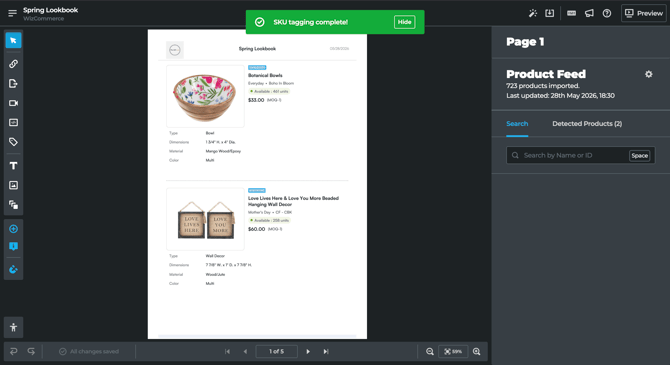Redo the last change
This screenshot has height=365, width=670.
[x=31, y=351]
